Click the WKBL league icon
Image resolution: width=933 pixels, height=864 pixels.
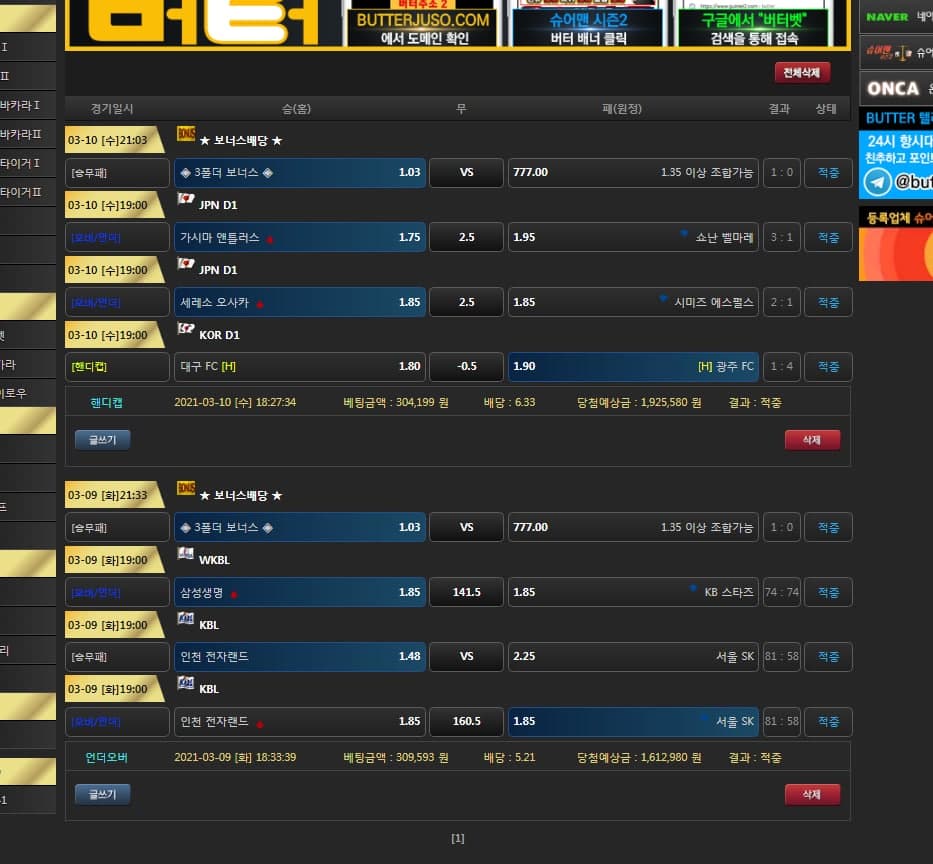click(185, 553)
